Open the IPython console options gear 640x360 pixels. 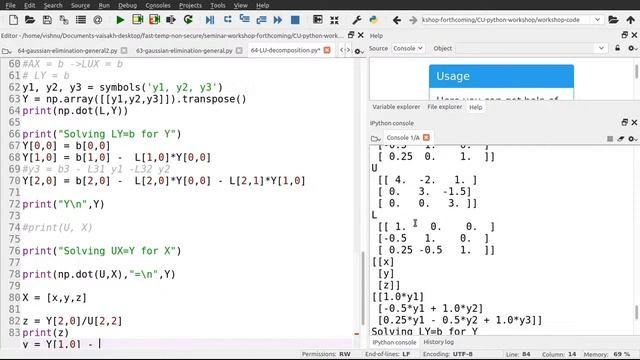tap(632, 139)
